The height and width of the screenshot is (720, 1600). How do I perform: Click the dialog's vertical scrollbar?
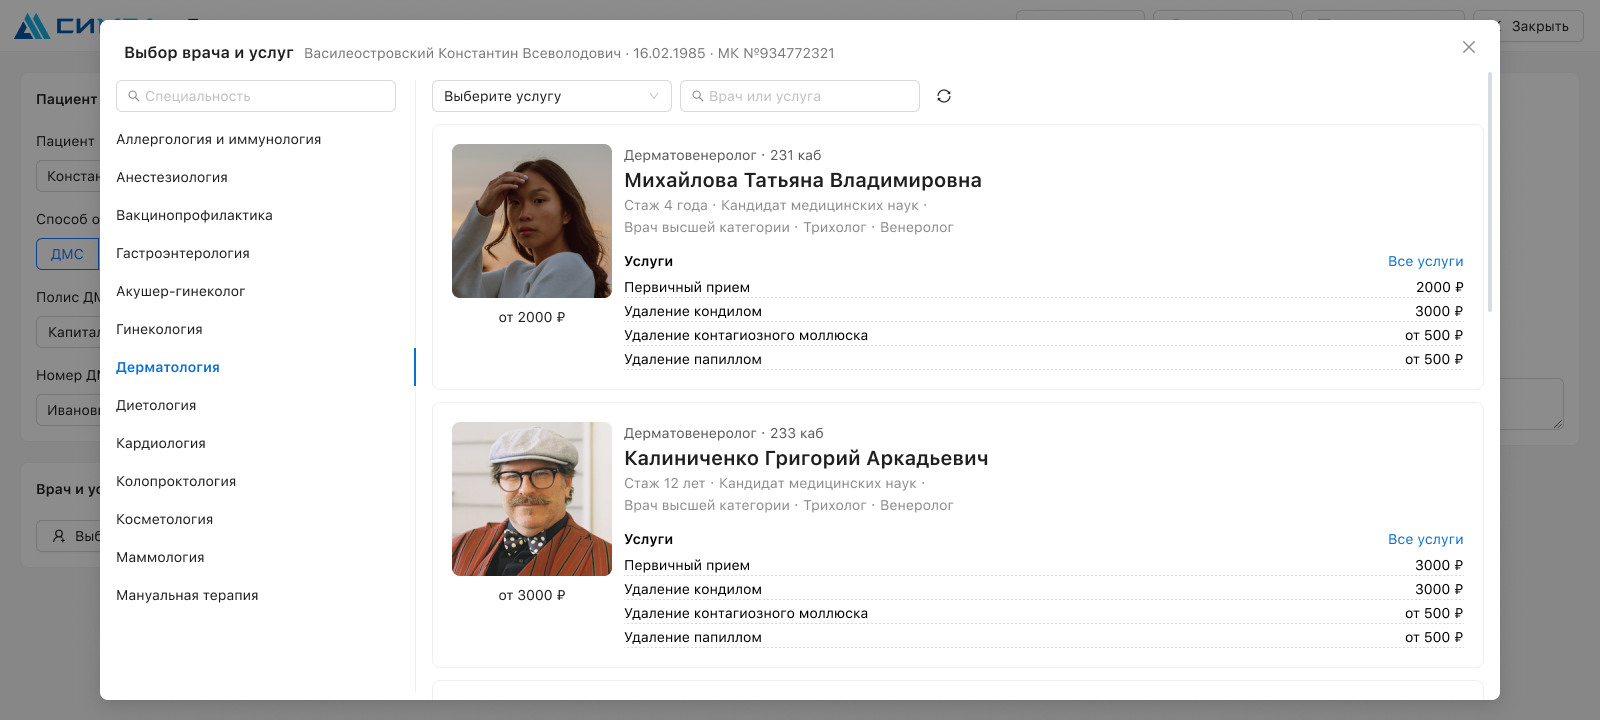(x=1490, y=190)
